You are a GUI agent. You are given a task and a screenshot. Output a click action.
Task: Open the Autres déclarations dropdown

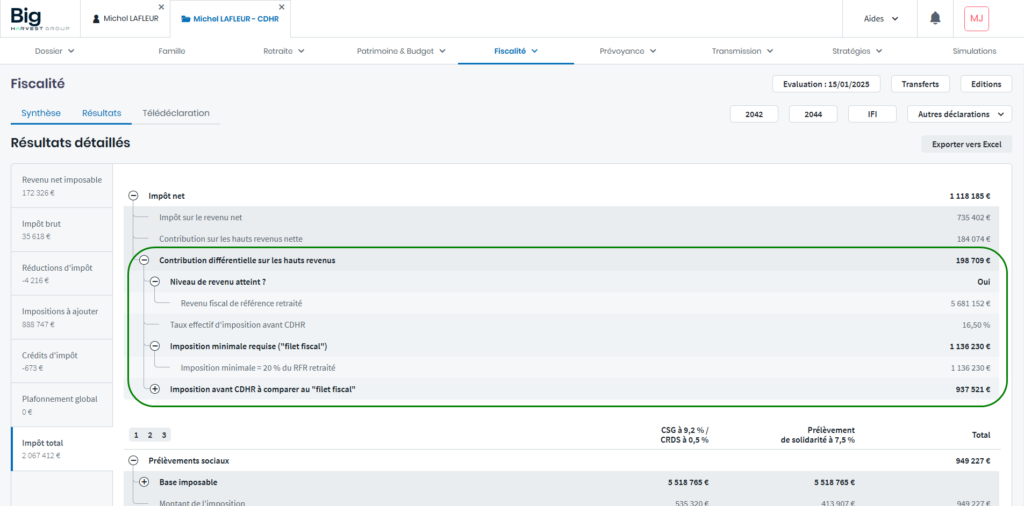click(958, 114)
